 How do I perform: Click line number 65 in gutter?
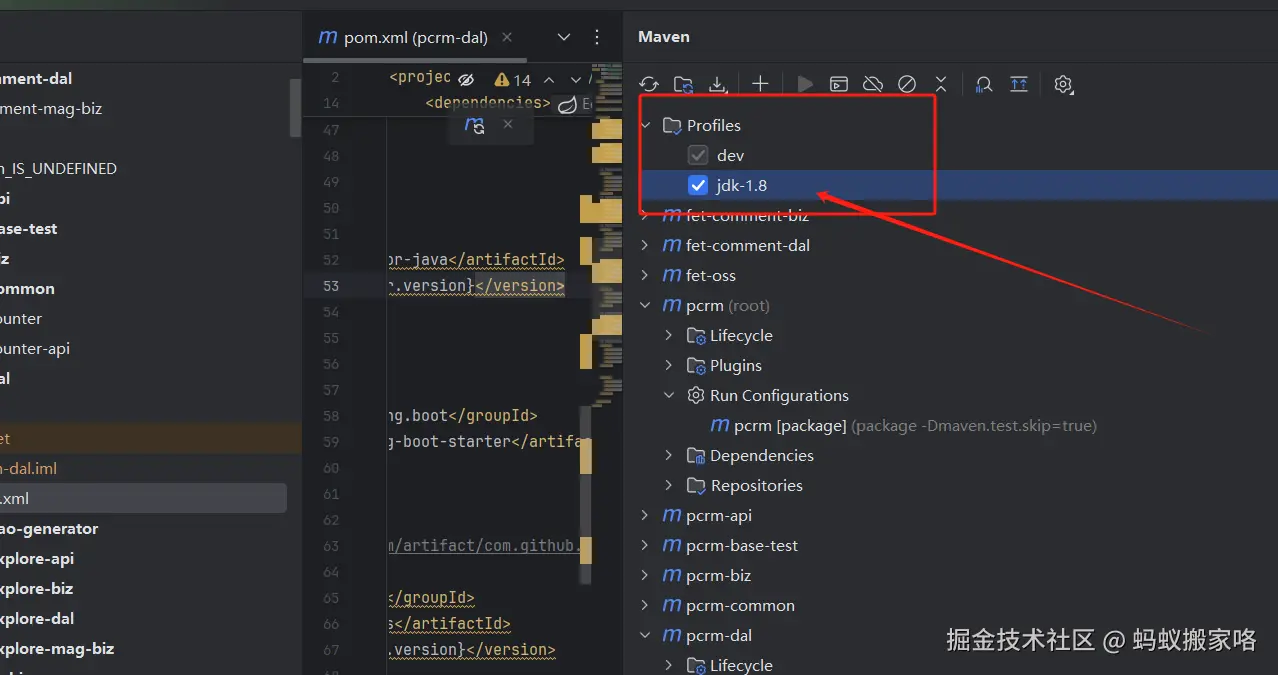331,598
